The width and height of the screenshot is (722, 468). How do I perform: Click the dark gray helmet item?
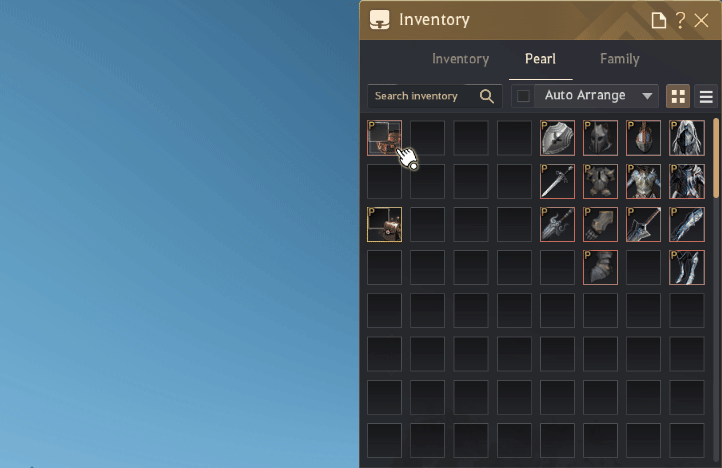pos(600,138)
